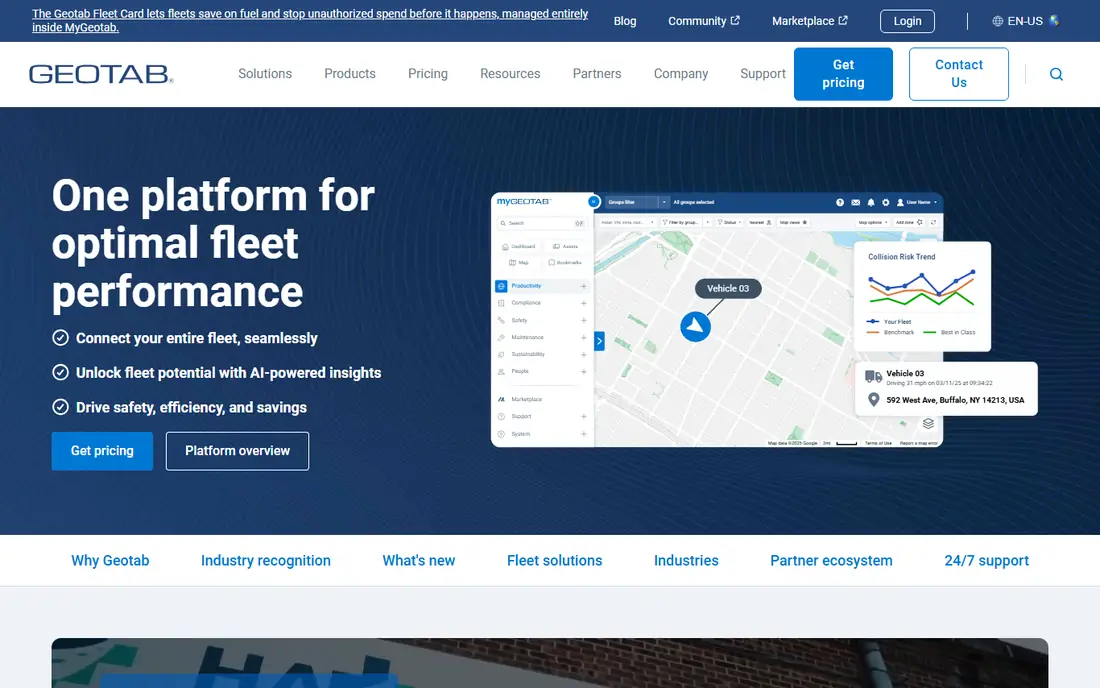Click the checkmark beside Drive safety, efficiency, and savings
This screenshot has width=1100, height=688.
(60, 407)
